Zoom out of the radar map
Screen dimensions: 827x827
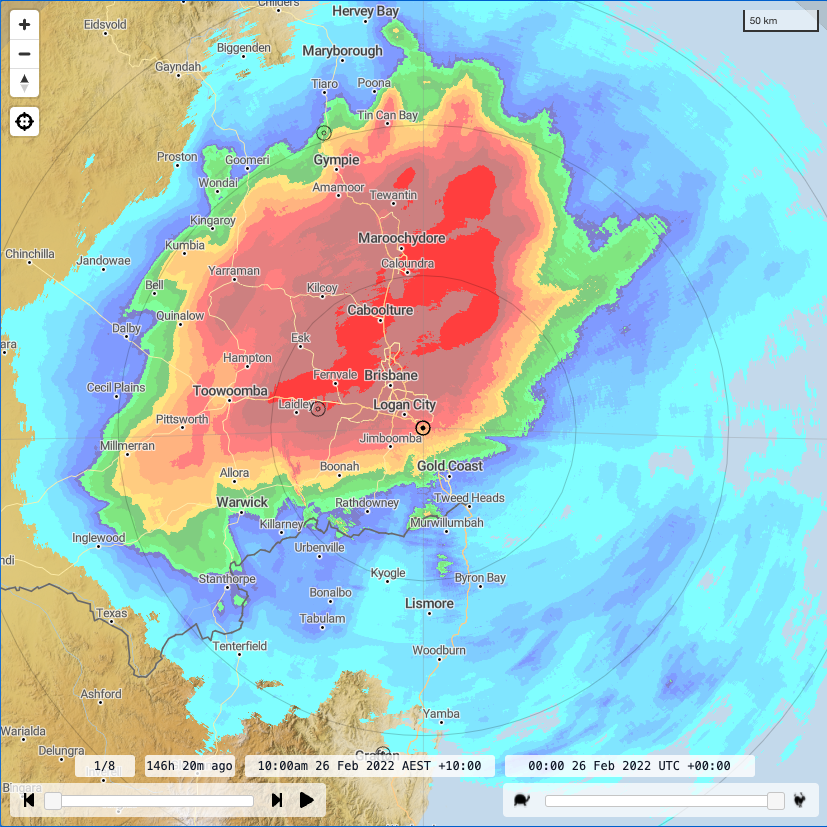pos(24,54)
